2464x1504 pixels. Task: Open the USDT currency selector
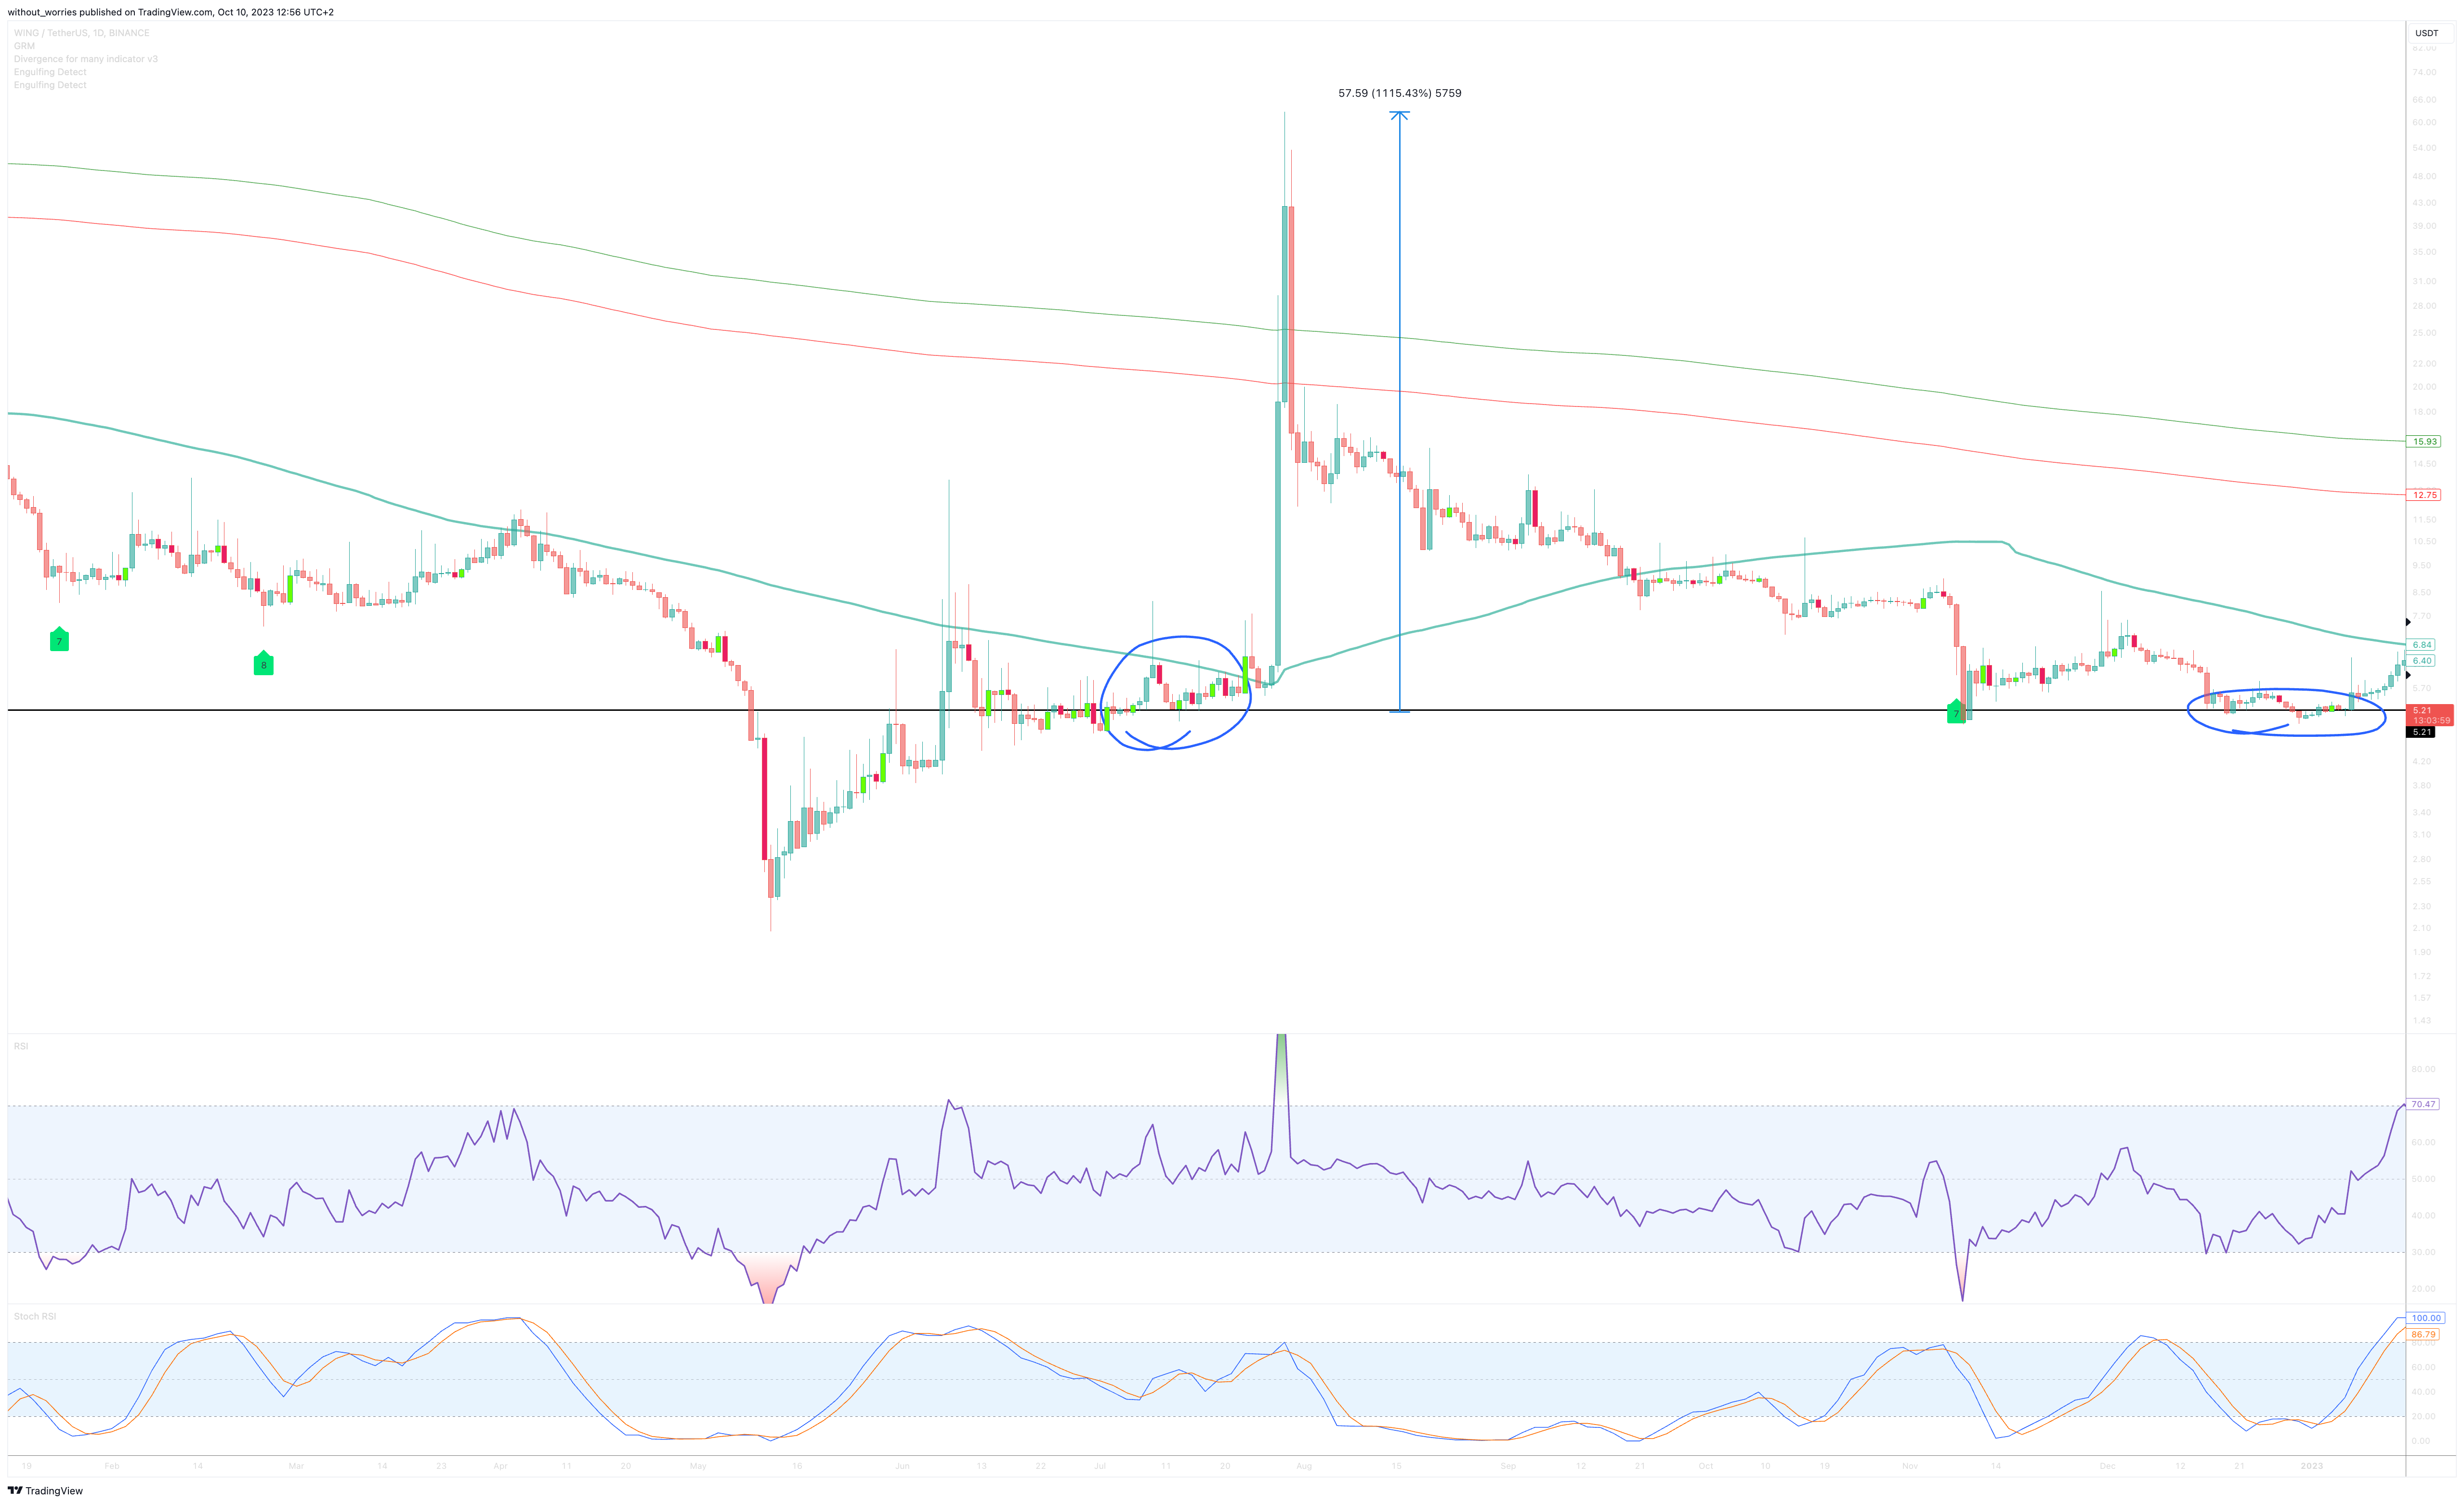[x=2427, y=33]
